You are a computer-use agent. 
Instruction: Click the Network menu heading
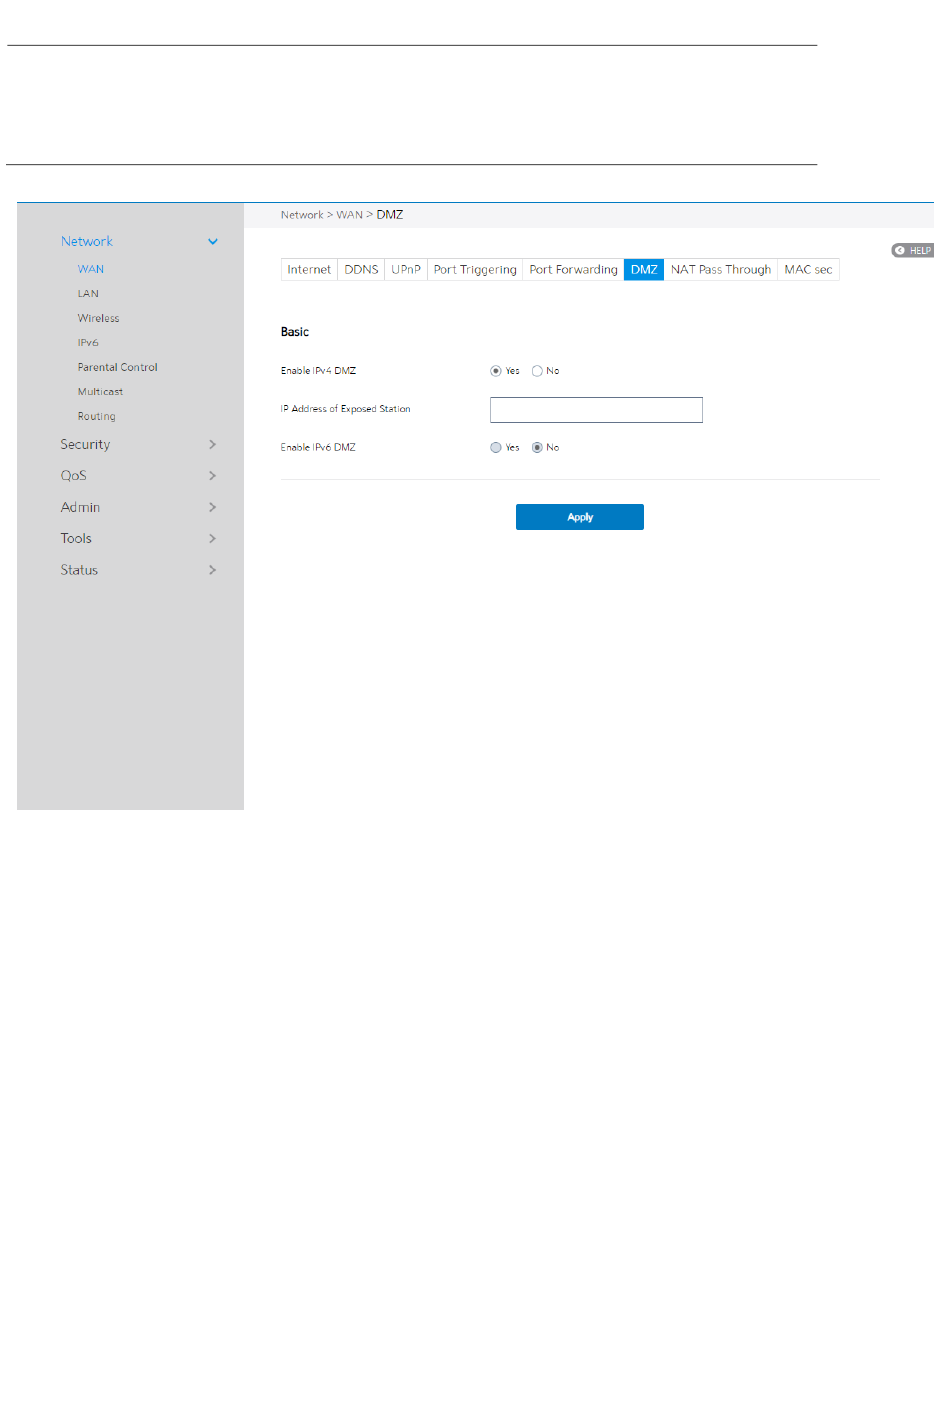pos(87,242)
